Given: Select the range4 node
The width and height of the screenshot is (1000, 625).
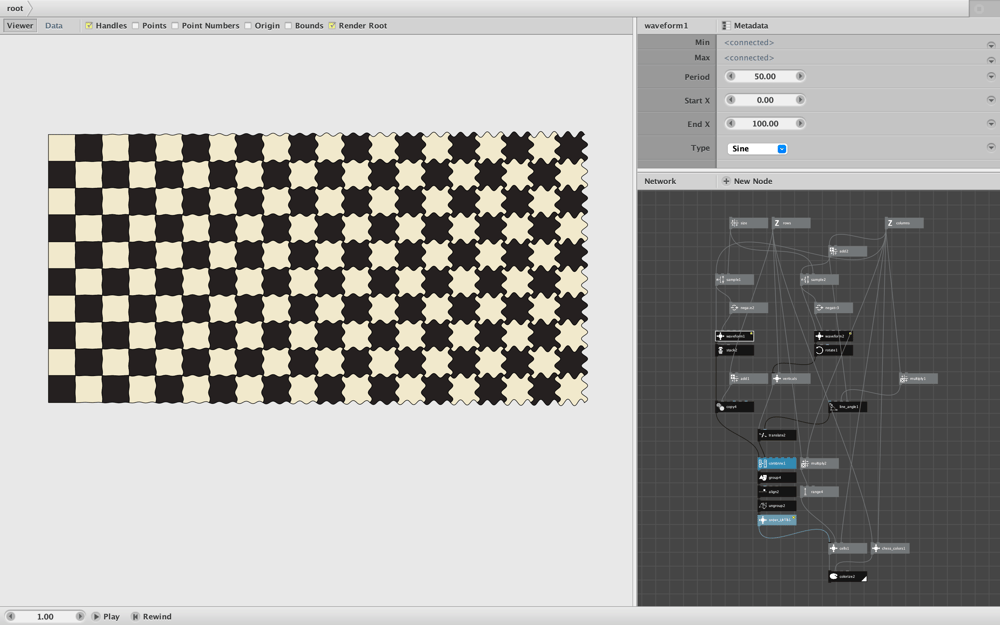Looking at the screenshot, I should click(x=819, y=492).
